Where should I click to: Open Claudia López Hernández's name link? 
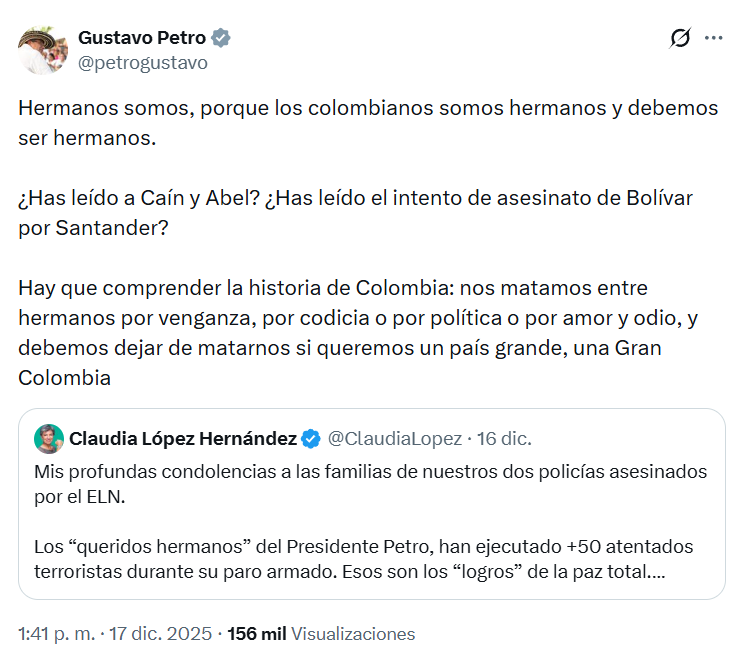[x=182, y=438]
